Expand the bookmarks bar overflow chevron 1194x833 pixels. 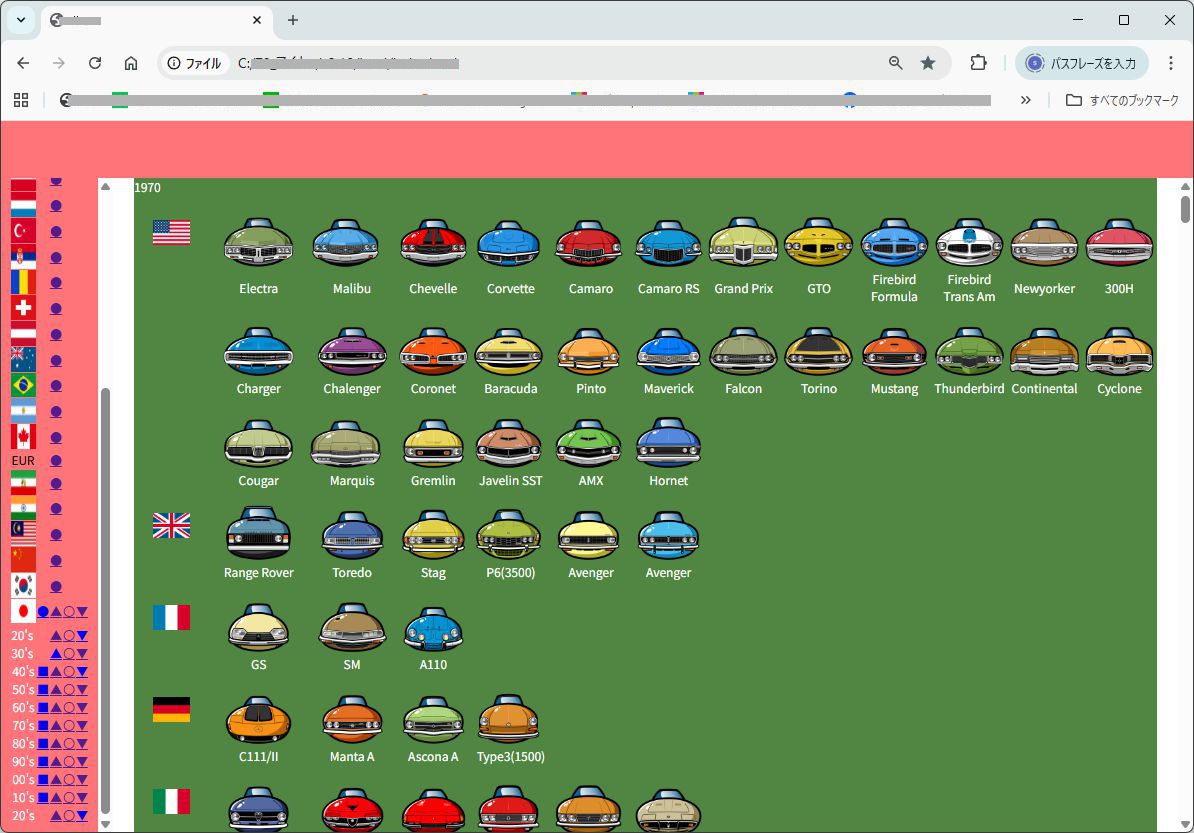(1025, 100)
